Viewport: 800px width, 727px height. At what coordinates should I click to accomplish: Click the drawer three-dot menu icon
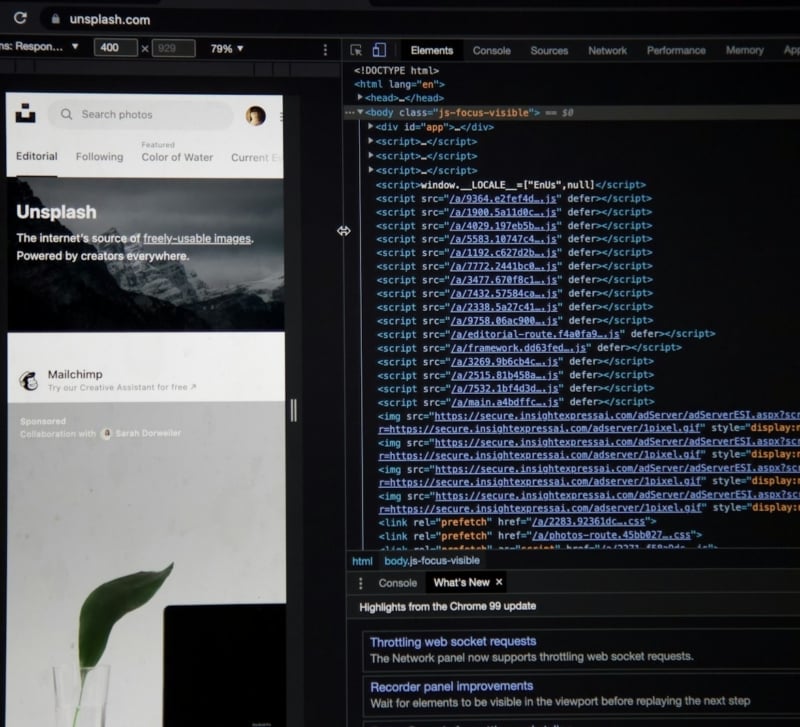pos(361,583)
